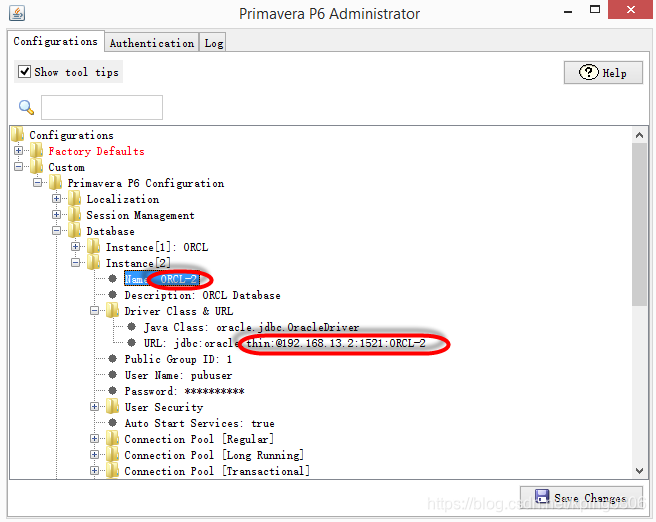Switch to the Configurations tab

pos(55,41)
